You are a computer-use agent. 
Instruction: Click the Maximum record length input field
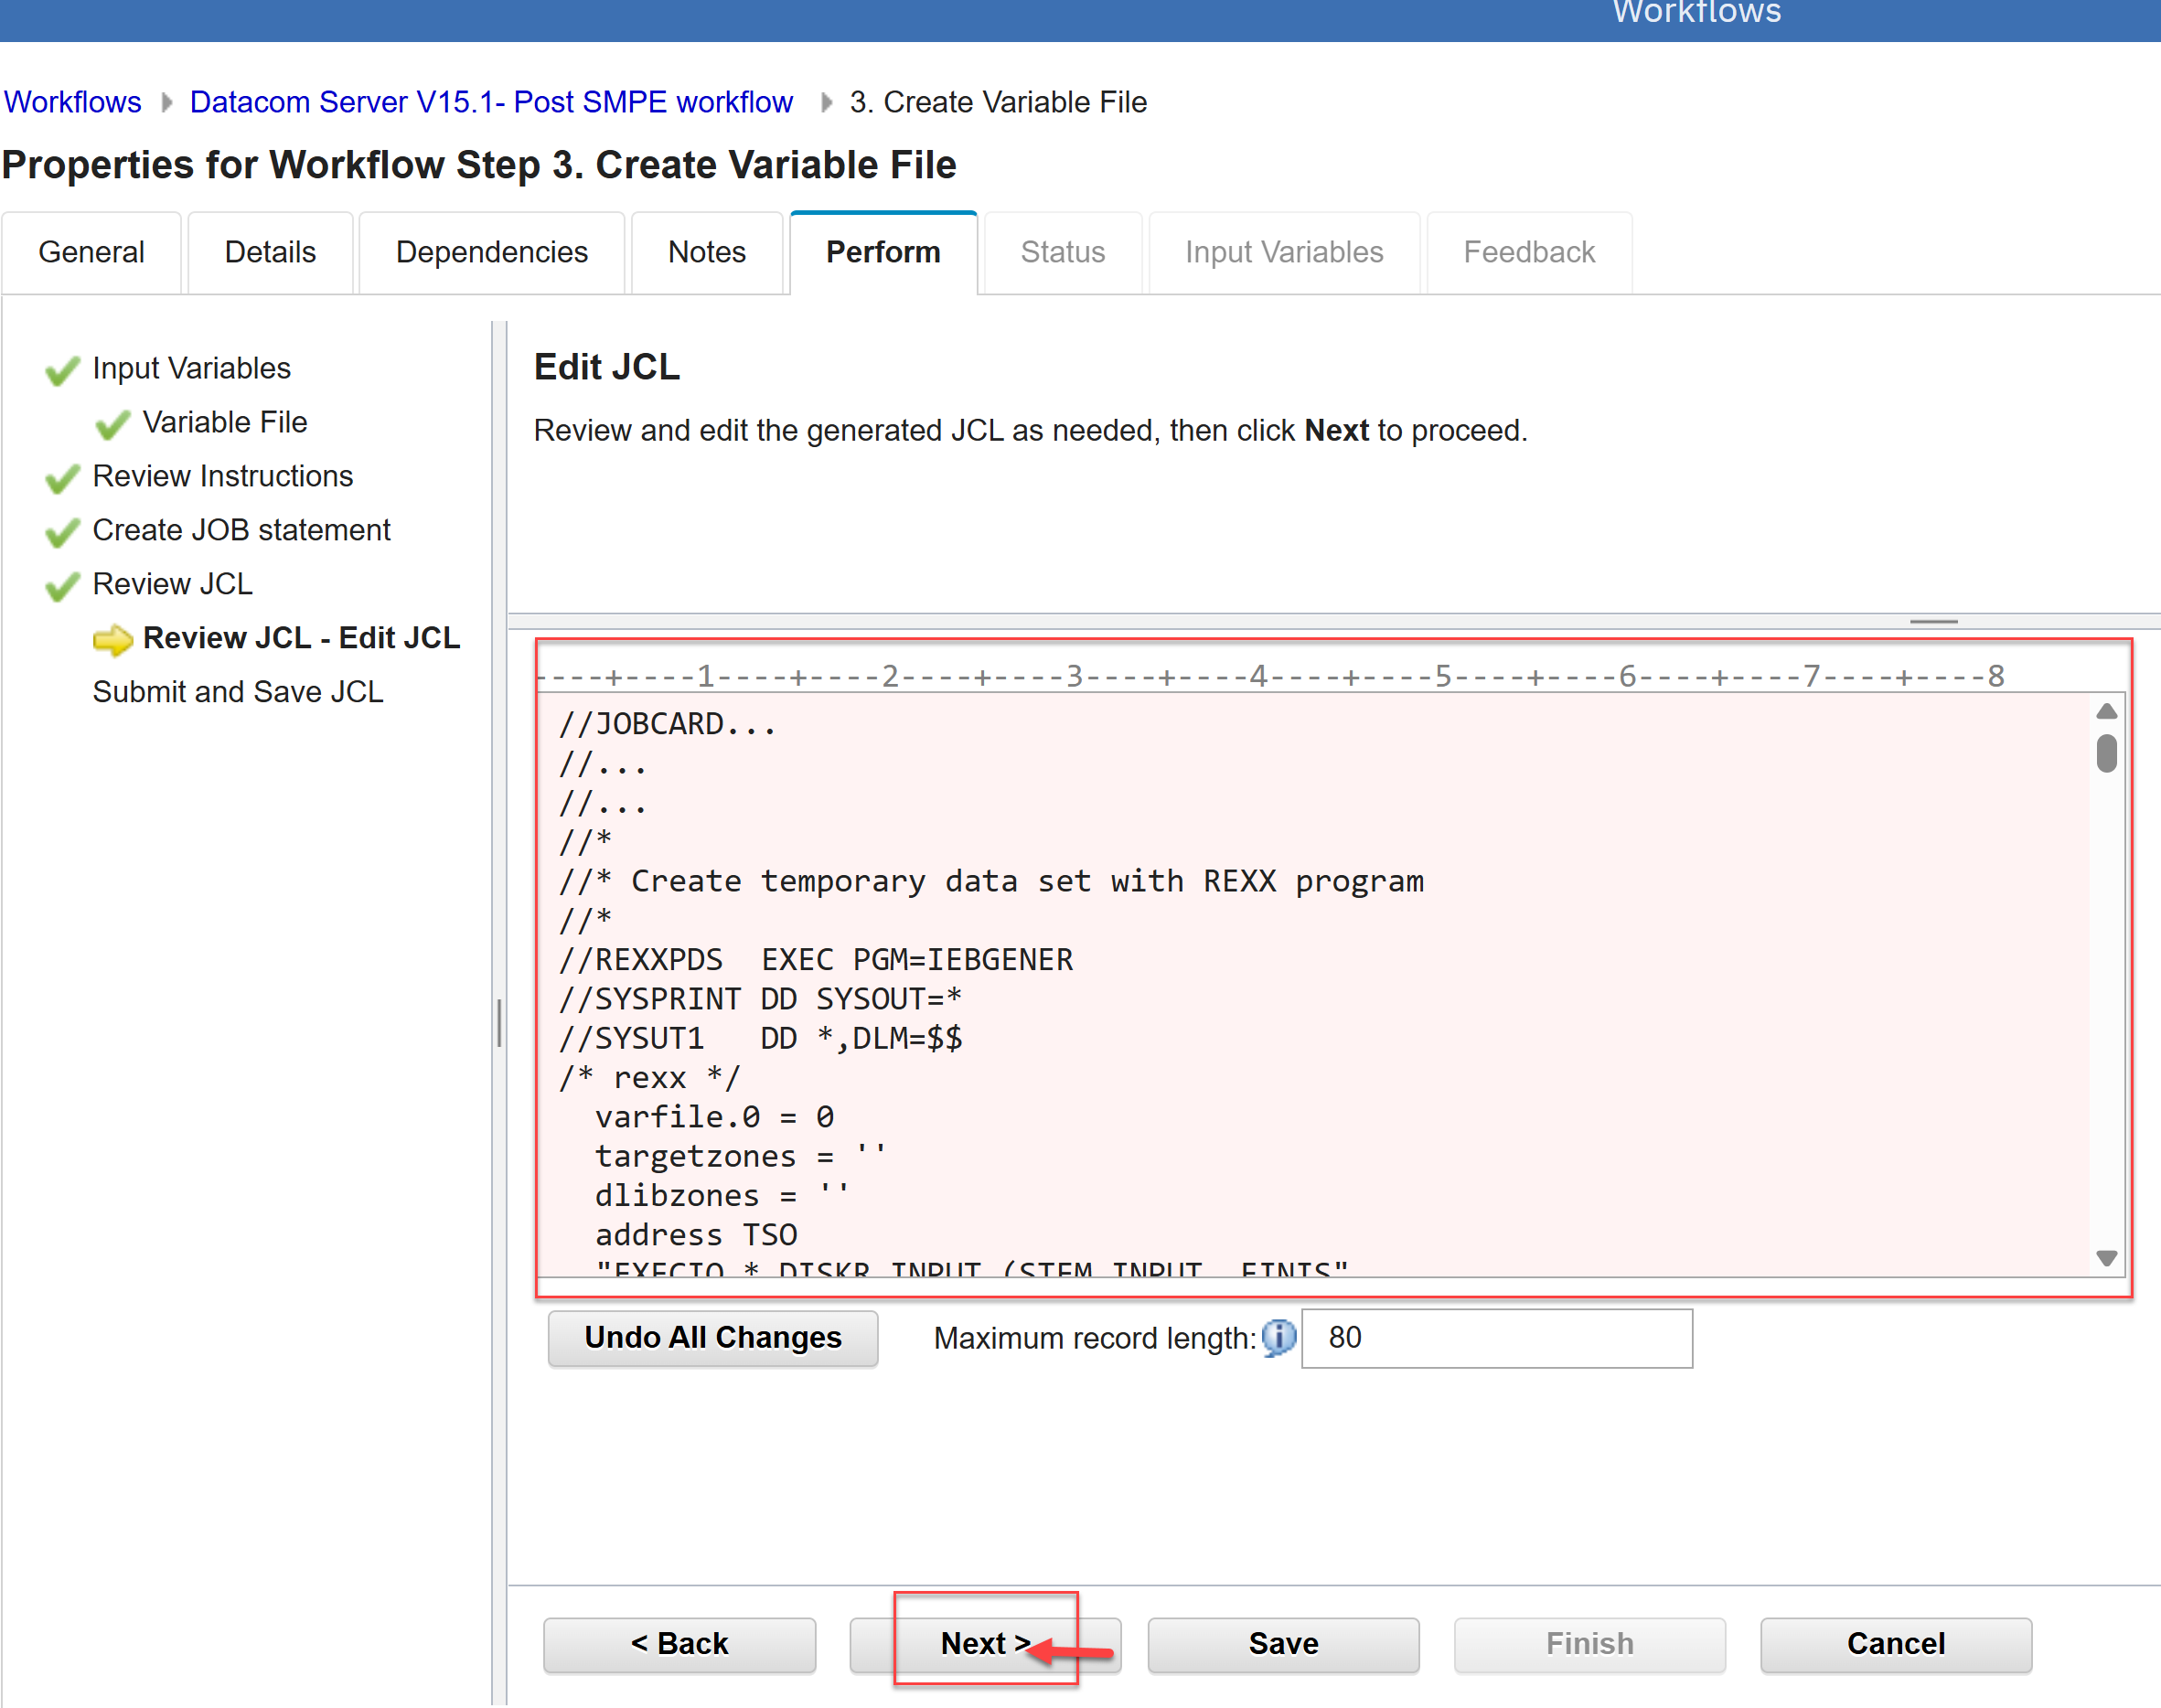pos(1496,1338)
